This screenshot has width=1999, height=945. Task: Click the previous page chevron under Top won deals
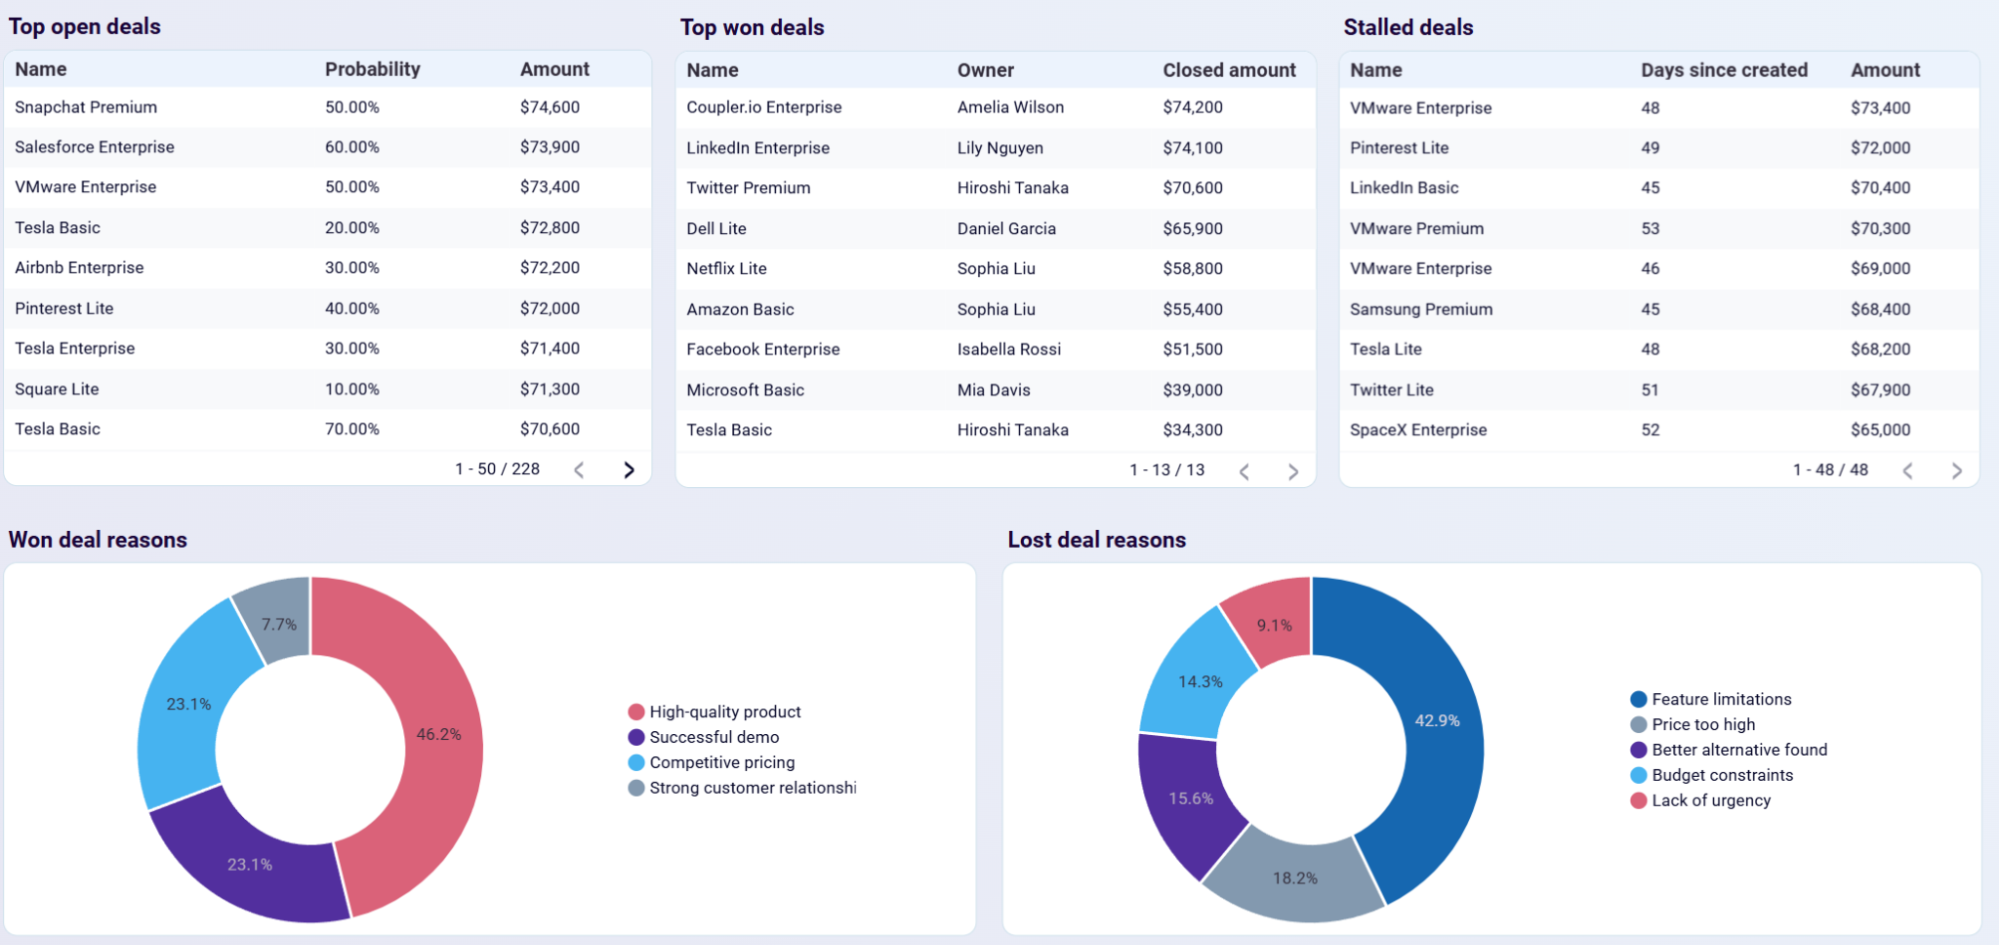[x=1243, y=470]
